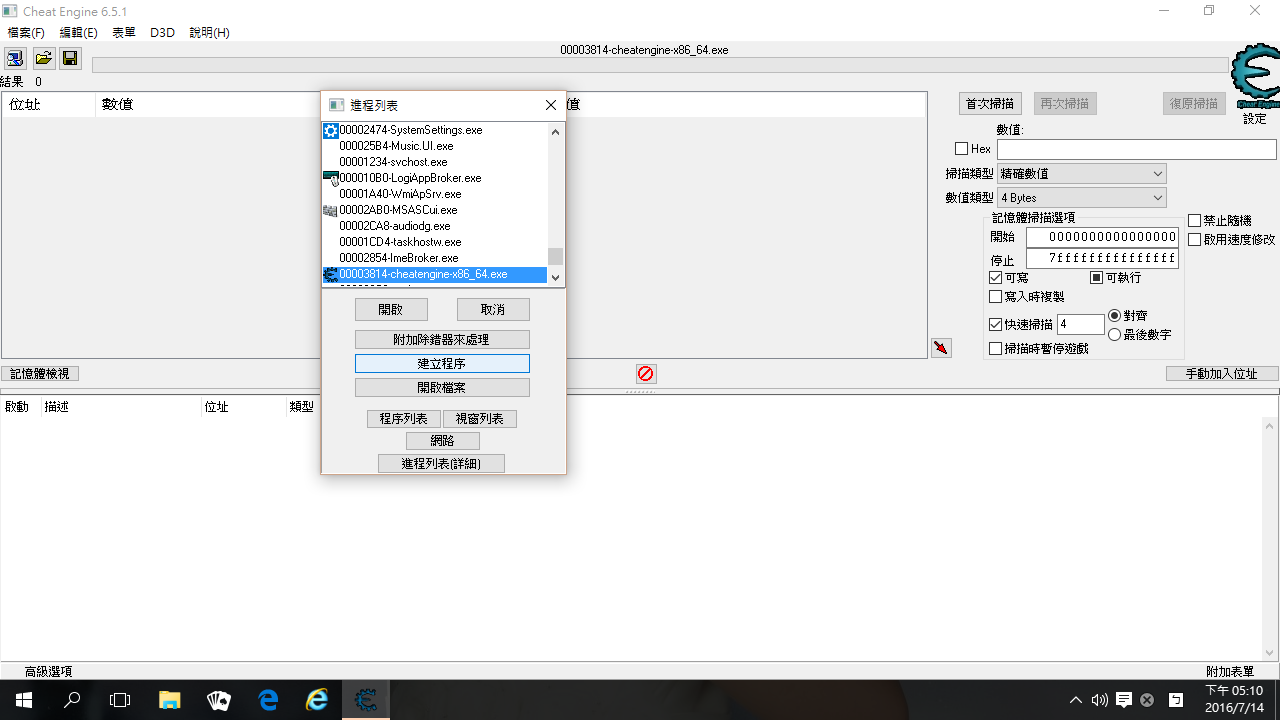1280x720 pixels.
Task: Click the 建立程序 button
Action: click(x=442, y=363)
